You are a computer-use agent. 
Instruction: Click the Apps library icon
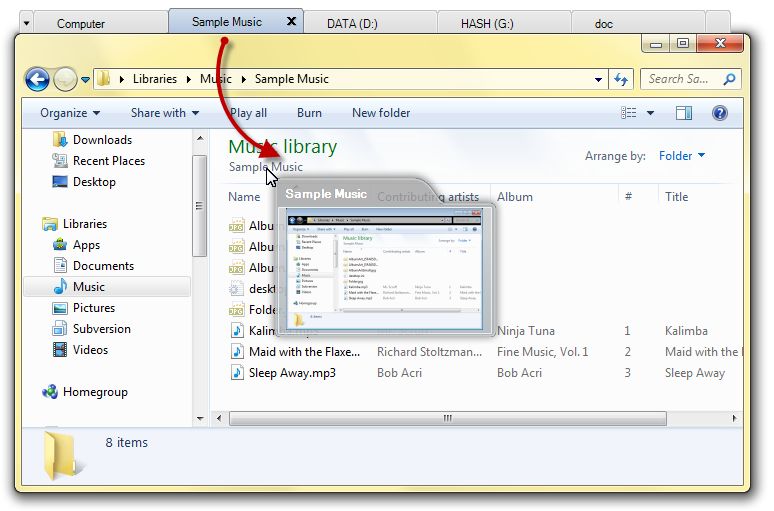tap(60, 244)
